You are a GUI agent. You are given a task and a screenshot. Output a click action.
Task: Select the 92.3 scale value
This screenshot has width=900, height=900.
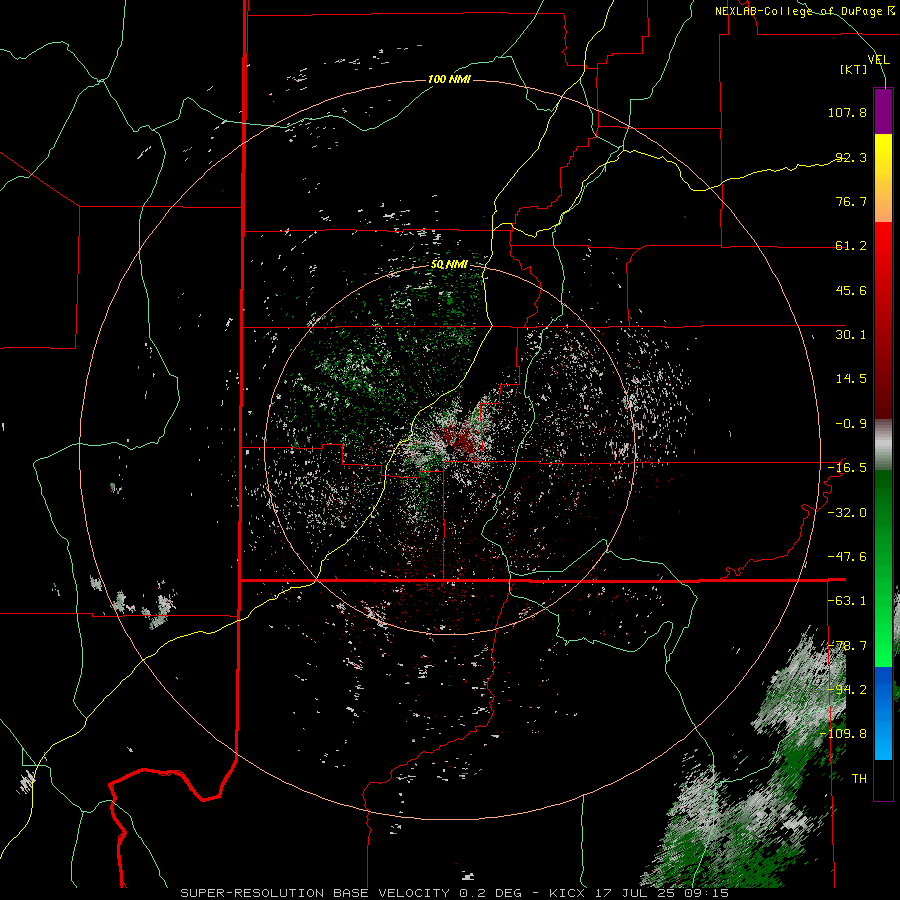[851, 157]
